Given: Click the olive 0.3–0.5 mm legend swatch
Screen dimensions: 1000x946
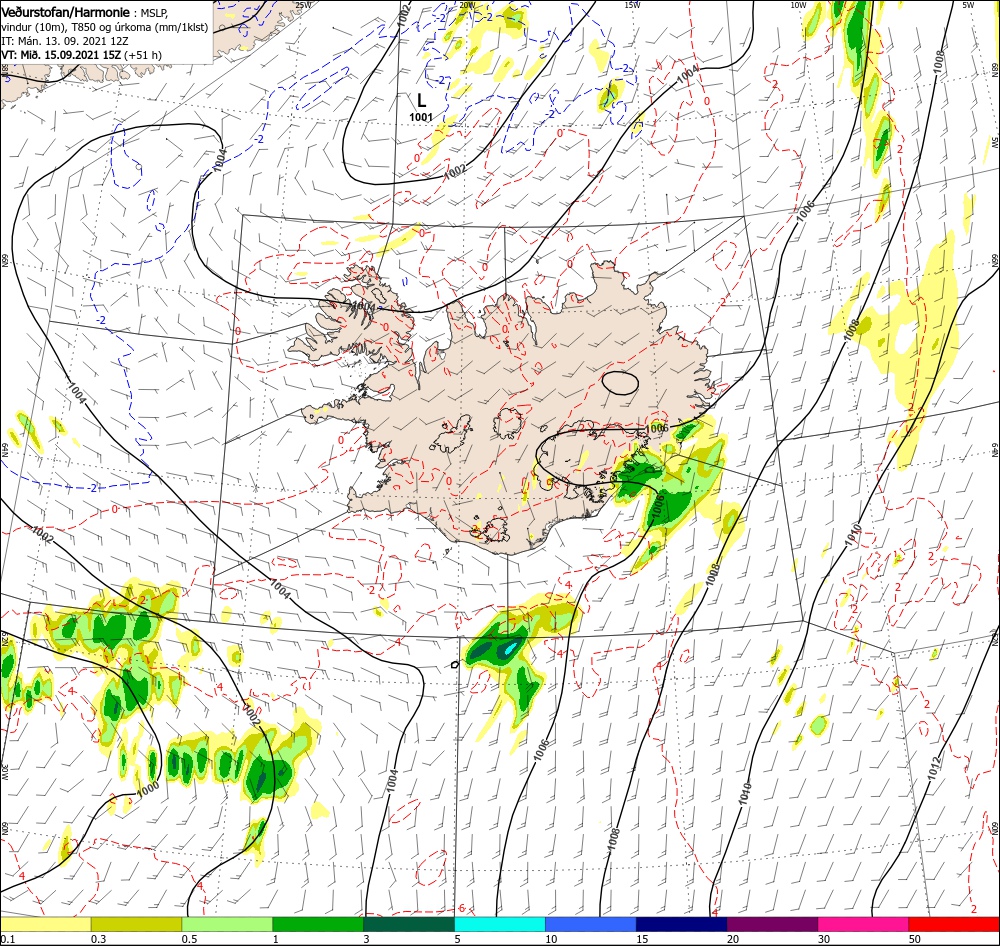Looking at the screenshot, I should tap(136, 924).
